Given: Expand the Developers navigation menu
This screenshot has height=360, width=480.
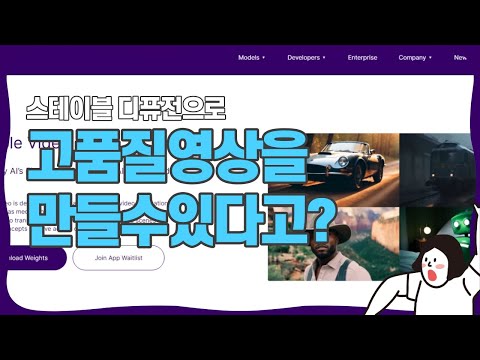Looking at the screenshot, I should tap(306, 57).
